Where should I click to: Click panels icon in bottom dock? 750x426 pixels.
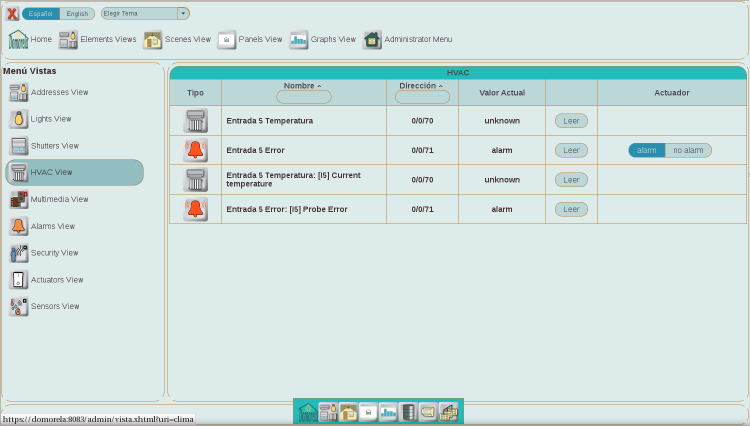point(368,412)
